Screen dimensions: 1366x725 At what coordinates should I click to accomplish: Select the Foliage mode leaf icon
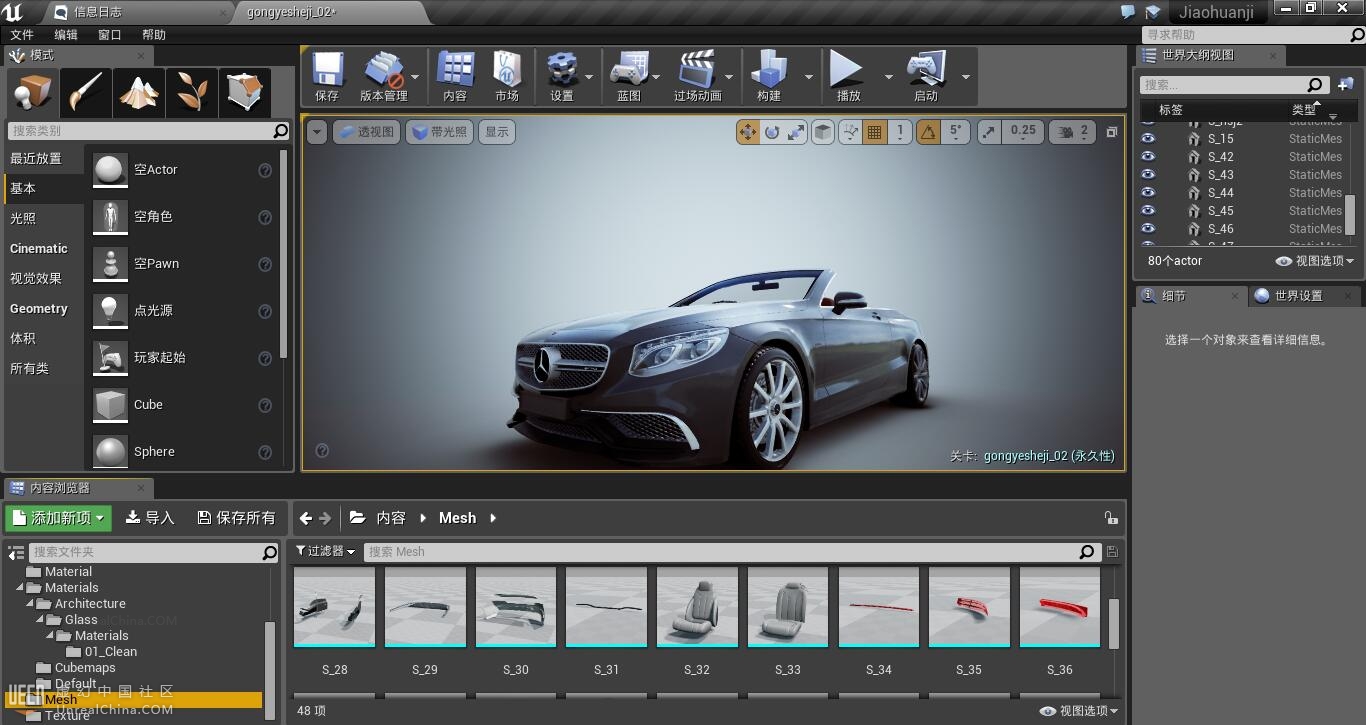click(x=191, y=92)
